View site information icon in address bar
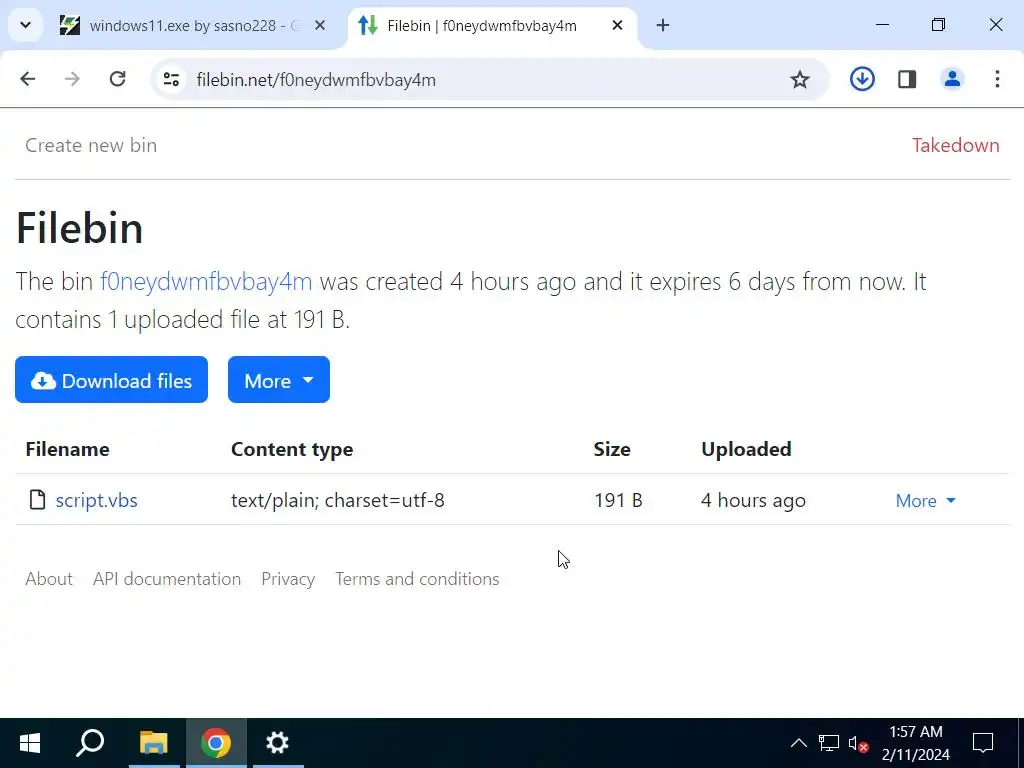1024x768 pixels. pos(171,80)
